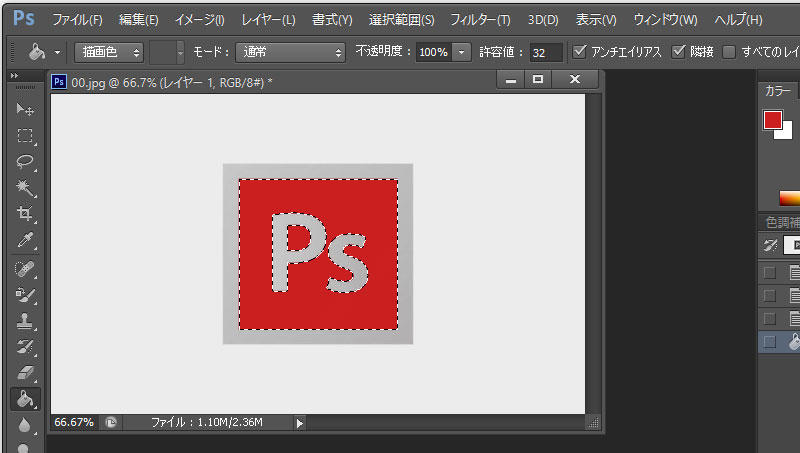Click the white background color swatch
Screen dimensions: 800x453
[786, 133]
